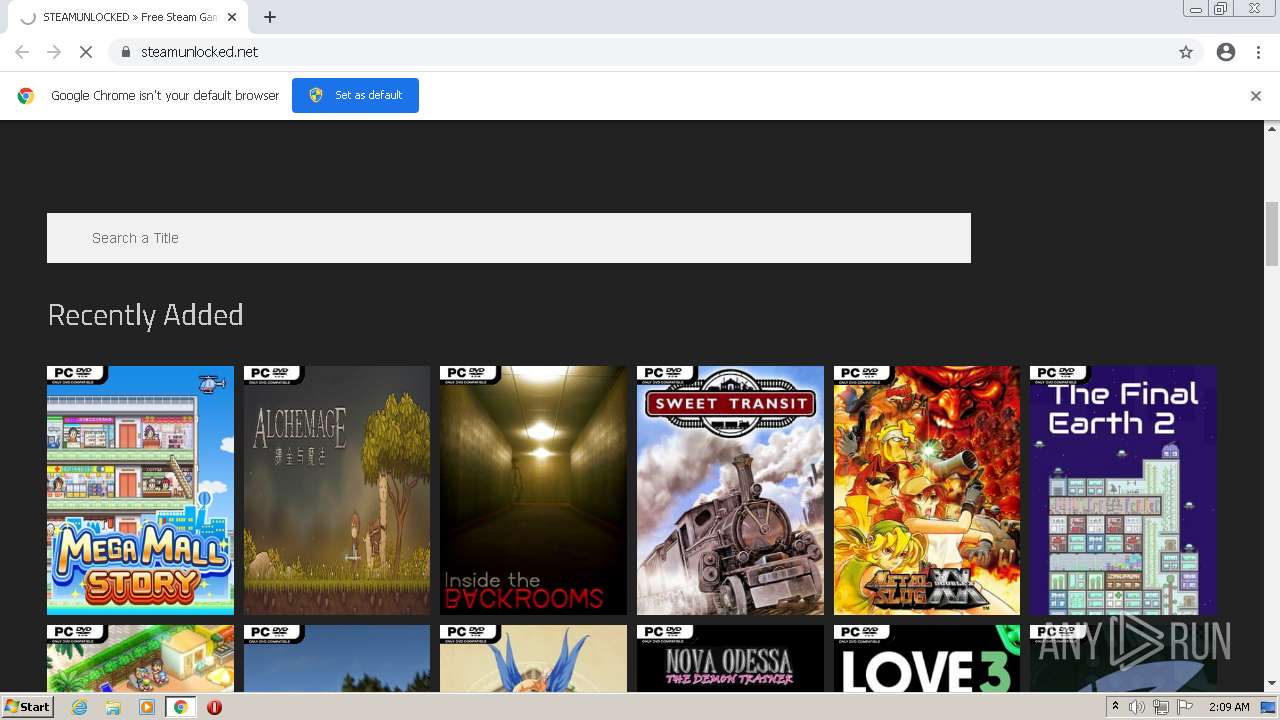Launch Internet Explorer from the taskbar
This screenshot has height=720, width=1280.
click(80, 707)
